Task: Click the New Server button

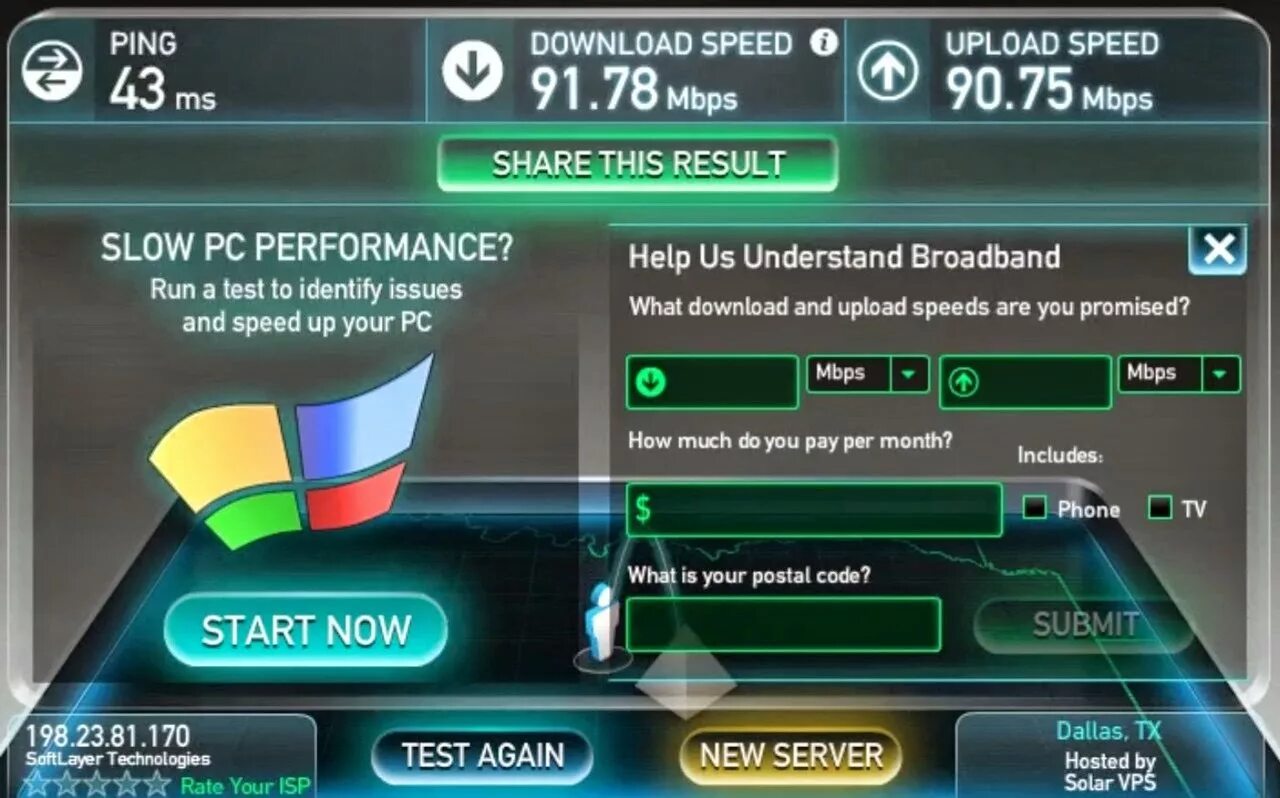Action: pos(791,755)
